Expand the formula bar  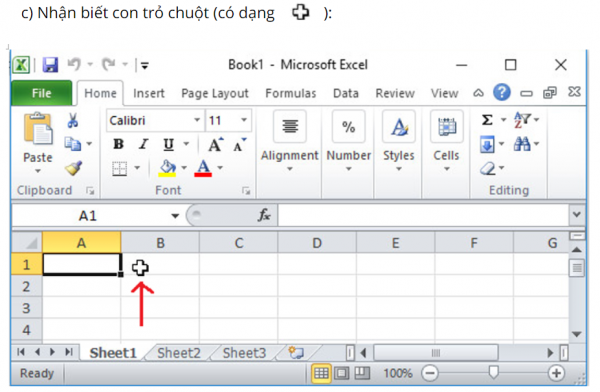click(577, 215)
